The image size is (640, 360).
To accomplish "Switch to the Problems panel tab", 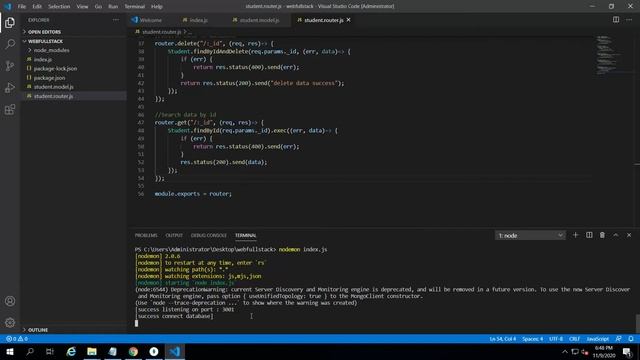I will point(146,236).
